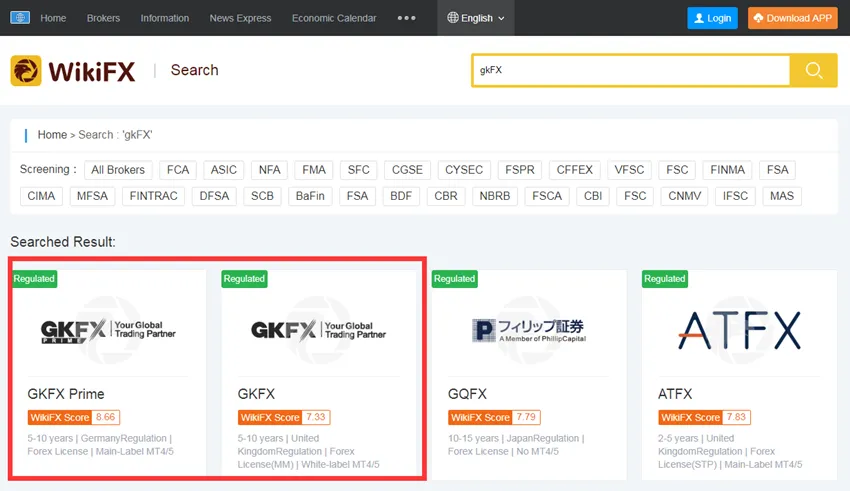The width and height of the screenshot is (850, 491).
Task: Click the Login button
Action: click(x=712, y=18)
